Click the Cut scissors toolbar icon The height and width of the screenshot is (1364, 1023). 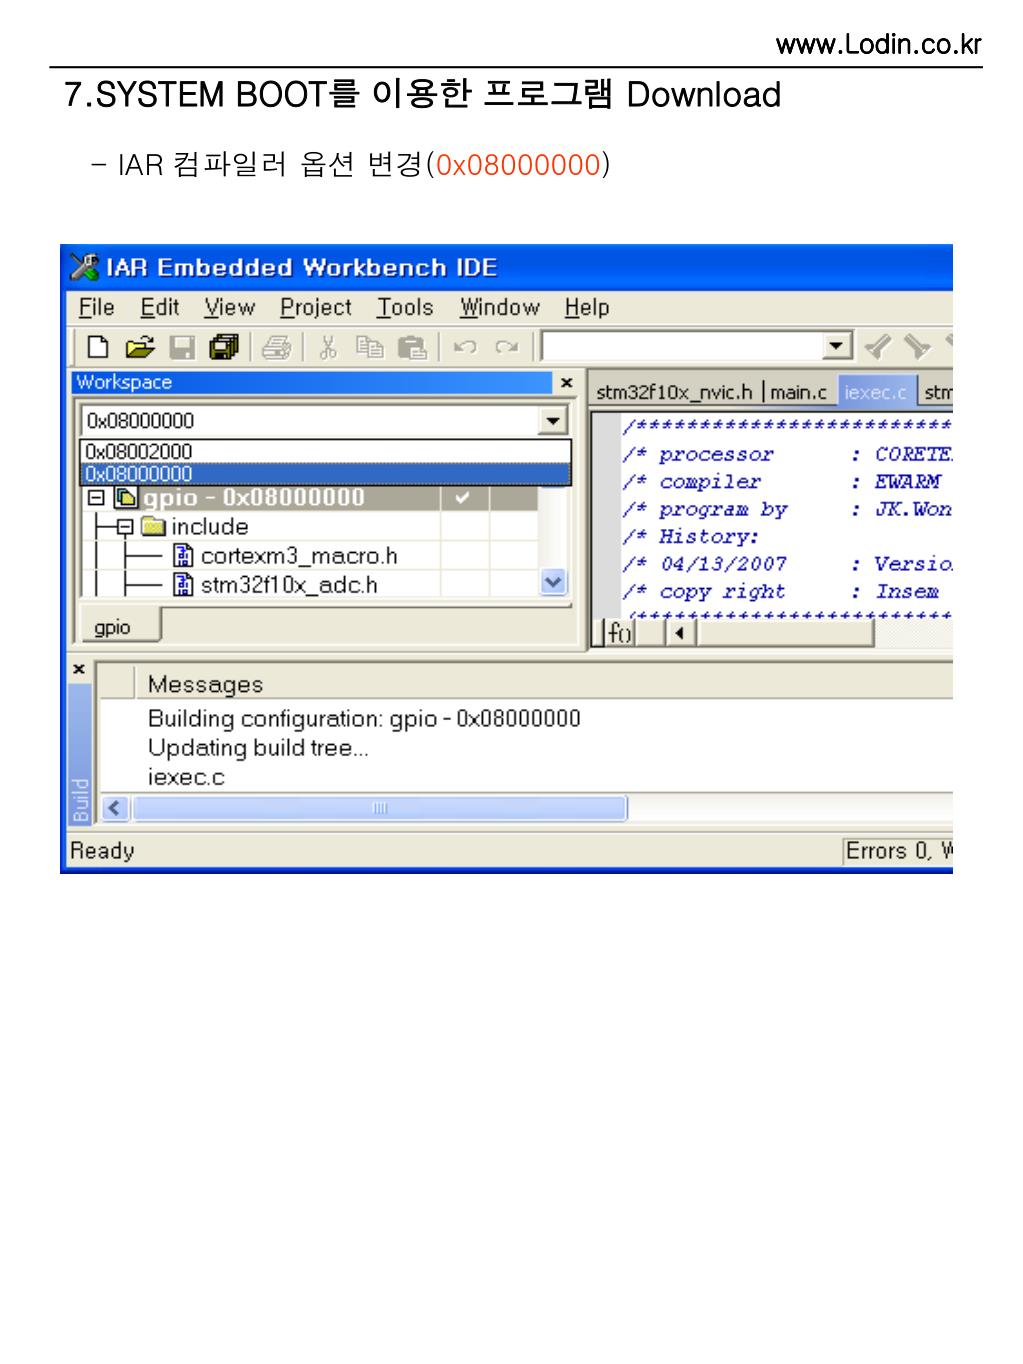(x=328, y=347)
